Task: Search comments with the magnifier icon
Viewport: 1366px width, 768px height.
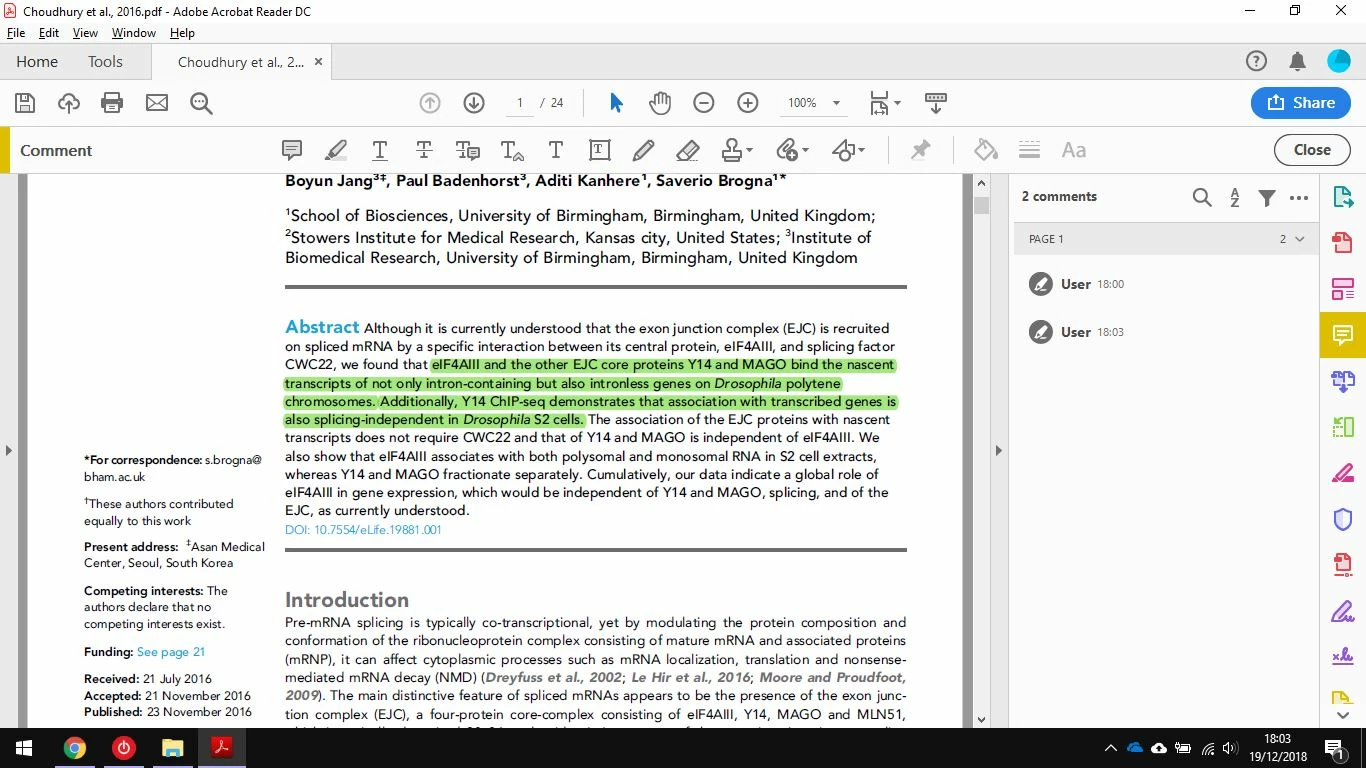Action: tap(1202, 197)
